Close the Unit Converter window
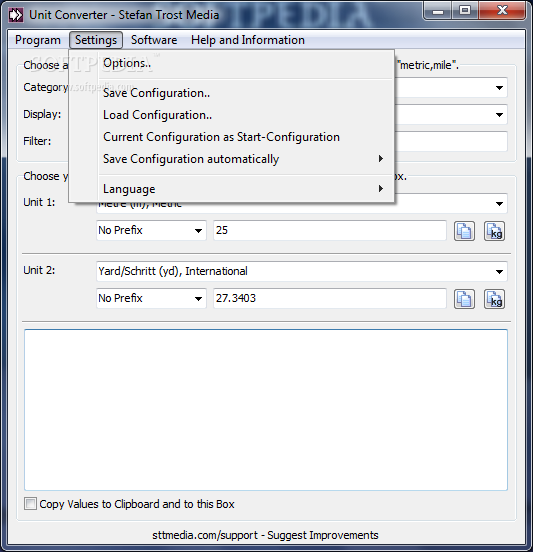The height and width of the screenshot is (552, 533). click(x=502, y=11)
